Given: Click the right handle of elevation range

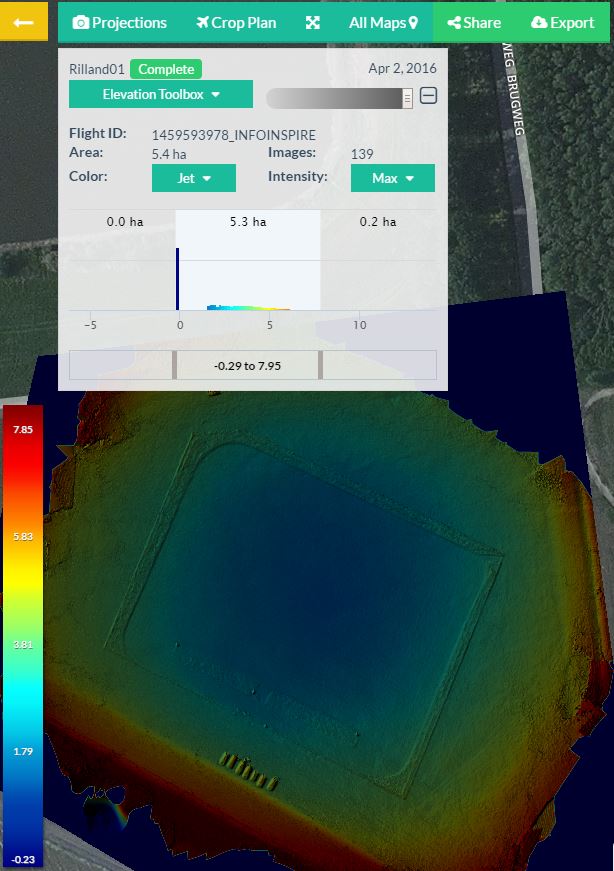Looking at the screenshot, I should click(x=320, y=365).
